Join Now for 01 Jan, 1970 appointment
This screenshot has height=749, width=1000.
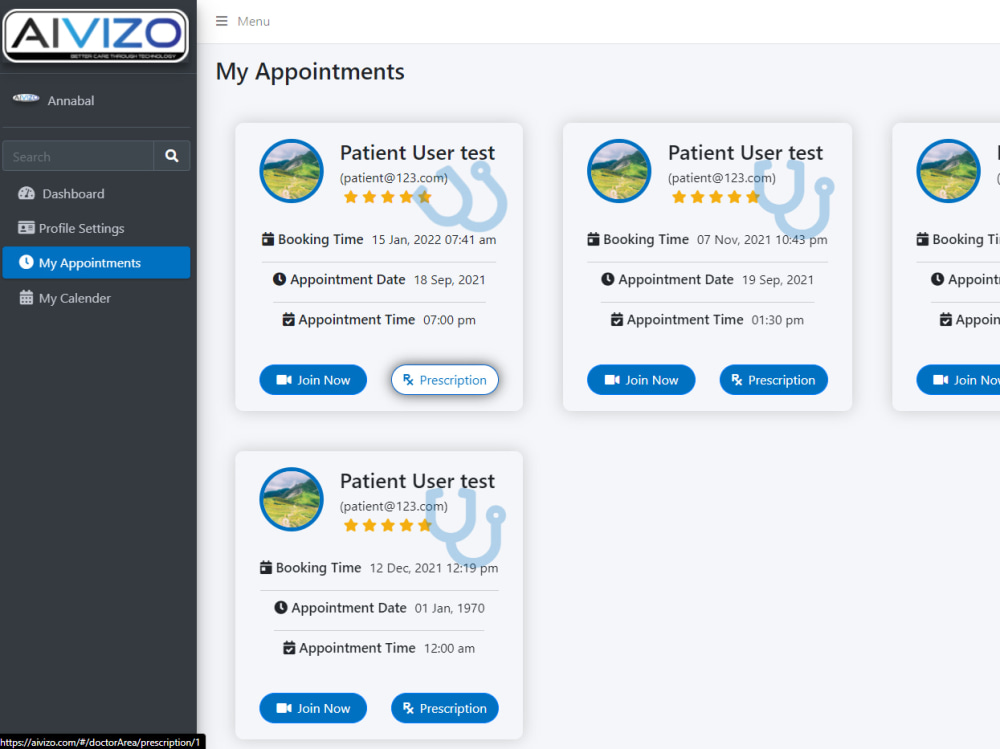313,708
